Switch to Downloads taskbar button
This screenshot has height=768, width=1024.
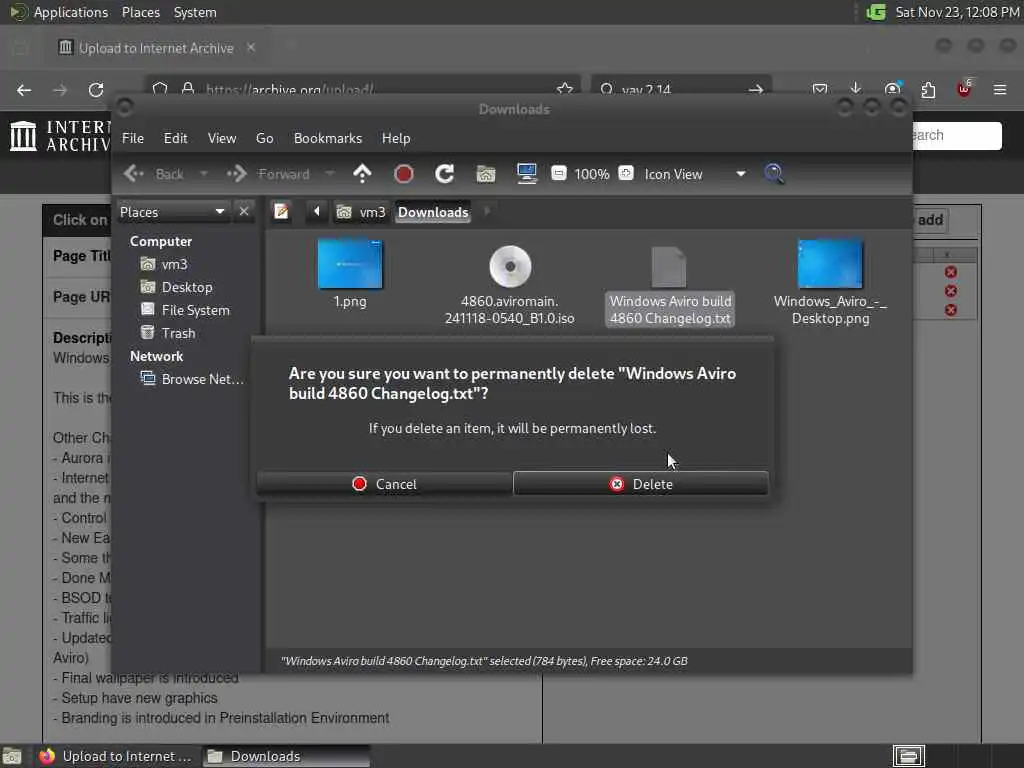[x=286, y=756]
